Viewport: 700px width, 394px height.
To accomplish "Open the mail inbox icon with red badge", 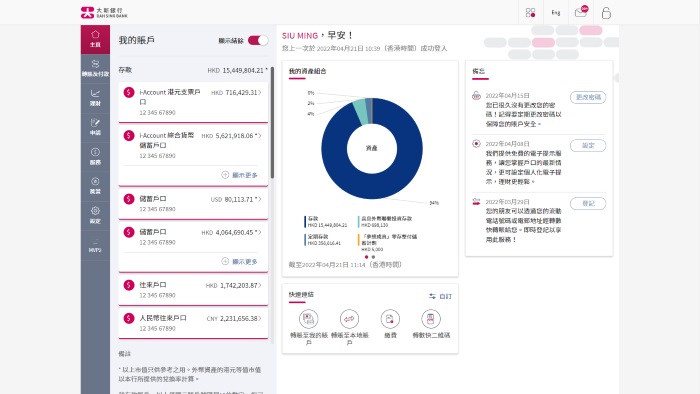I will pyautogui.click(x=581, y=12).
